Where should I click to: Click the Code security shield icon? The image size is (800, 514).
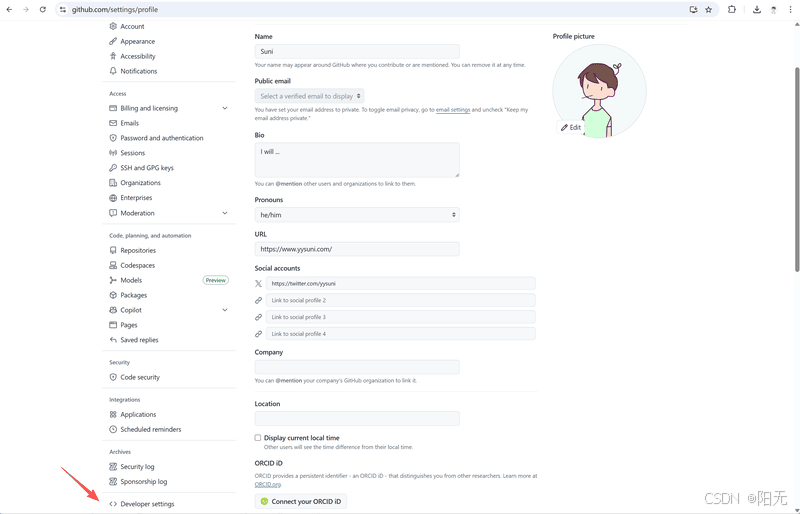point(113,377)
